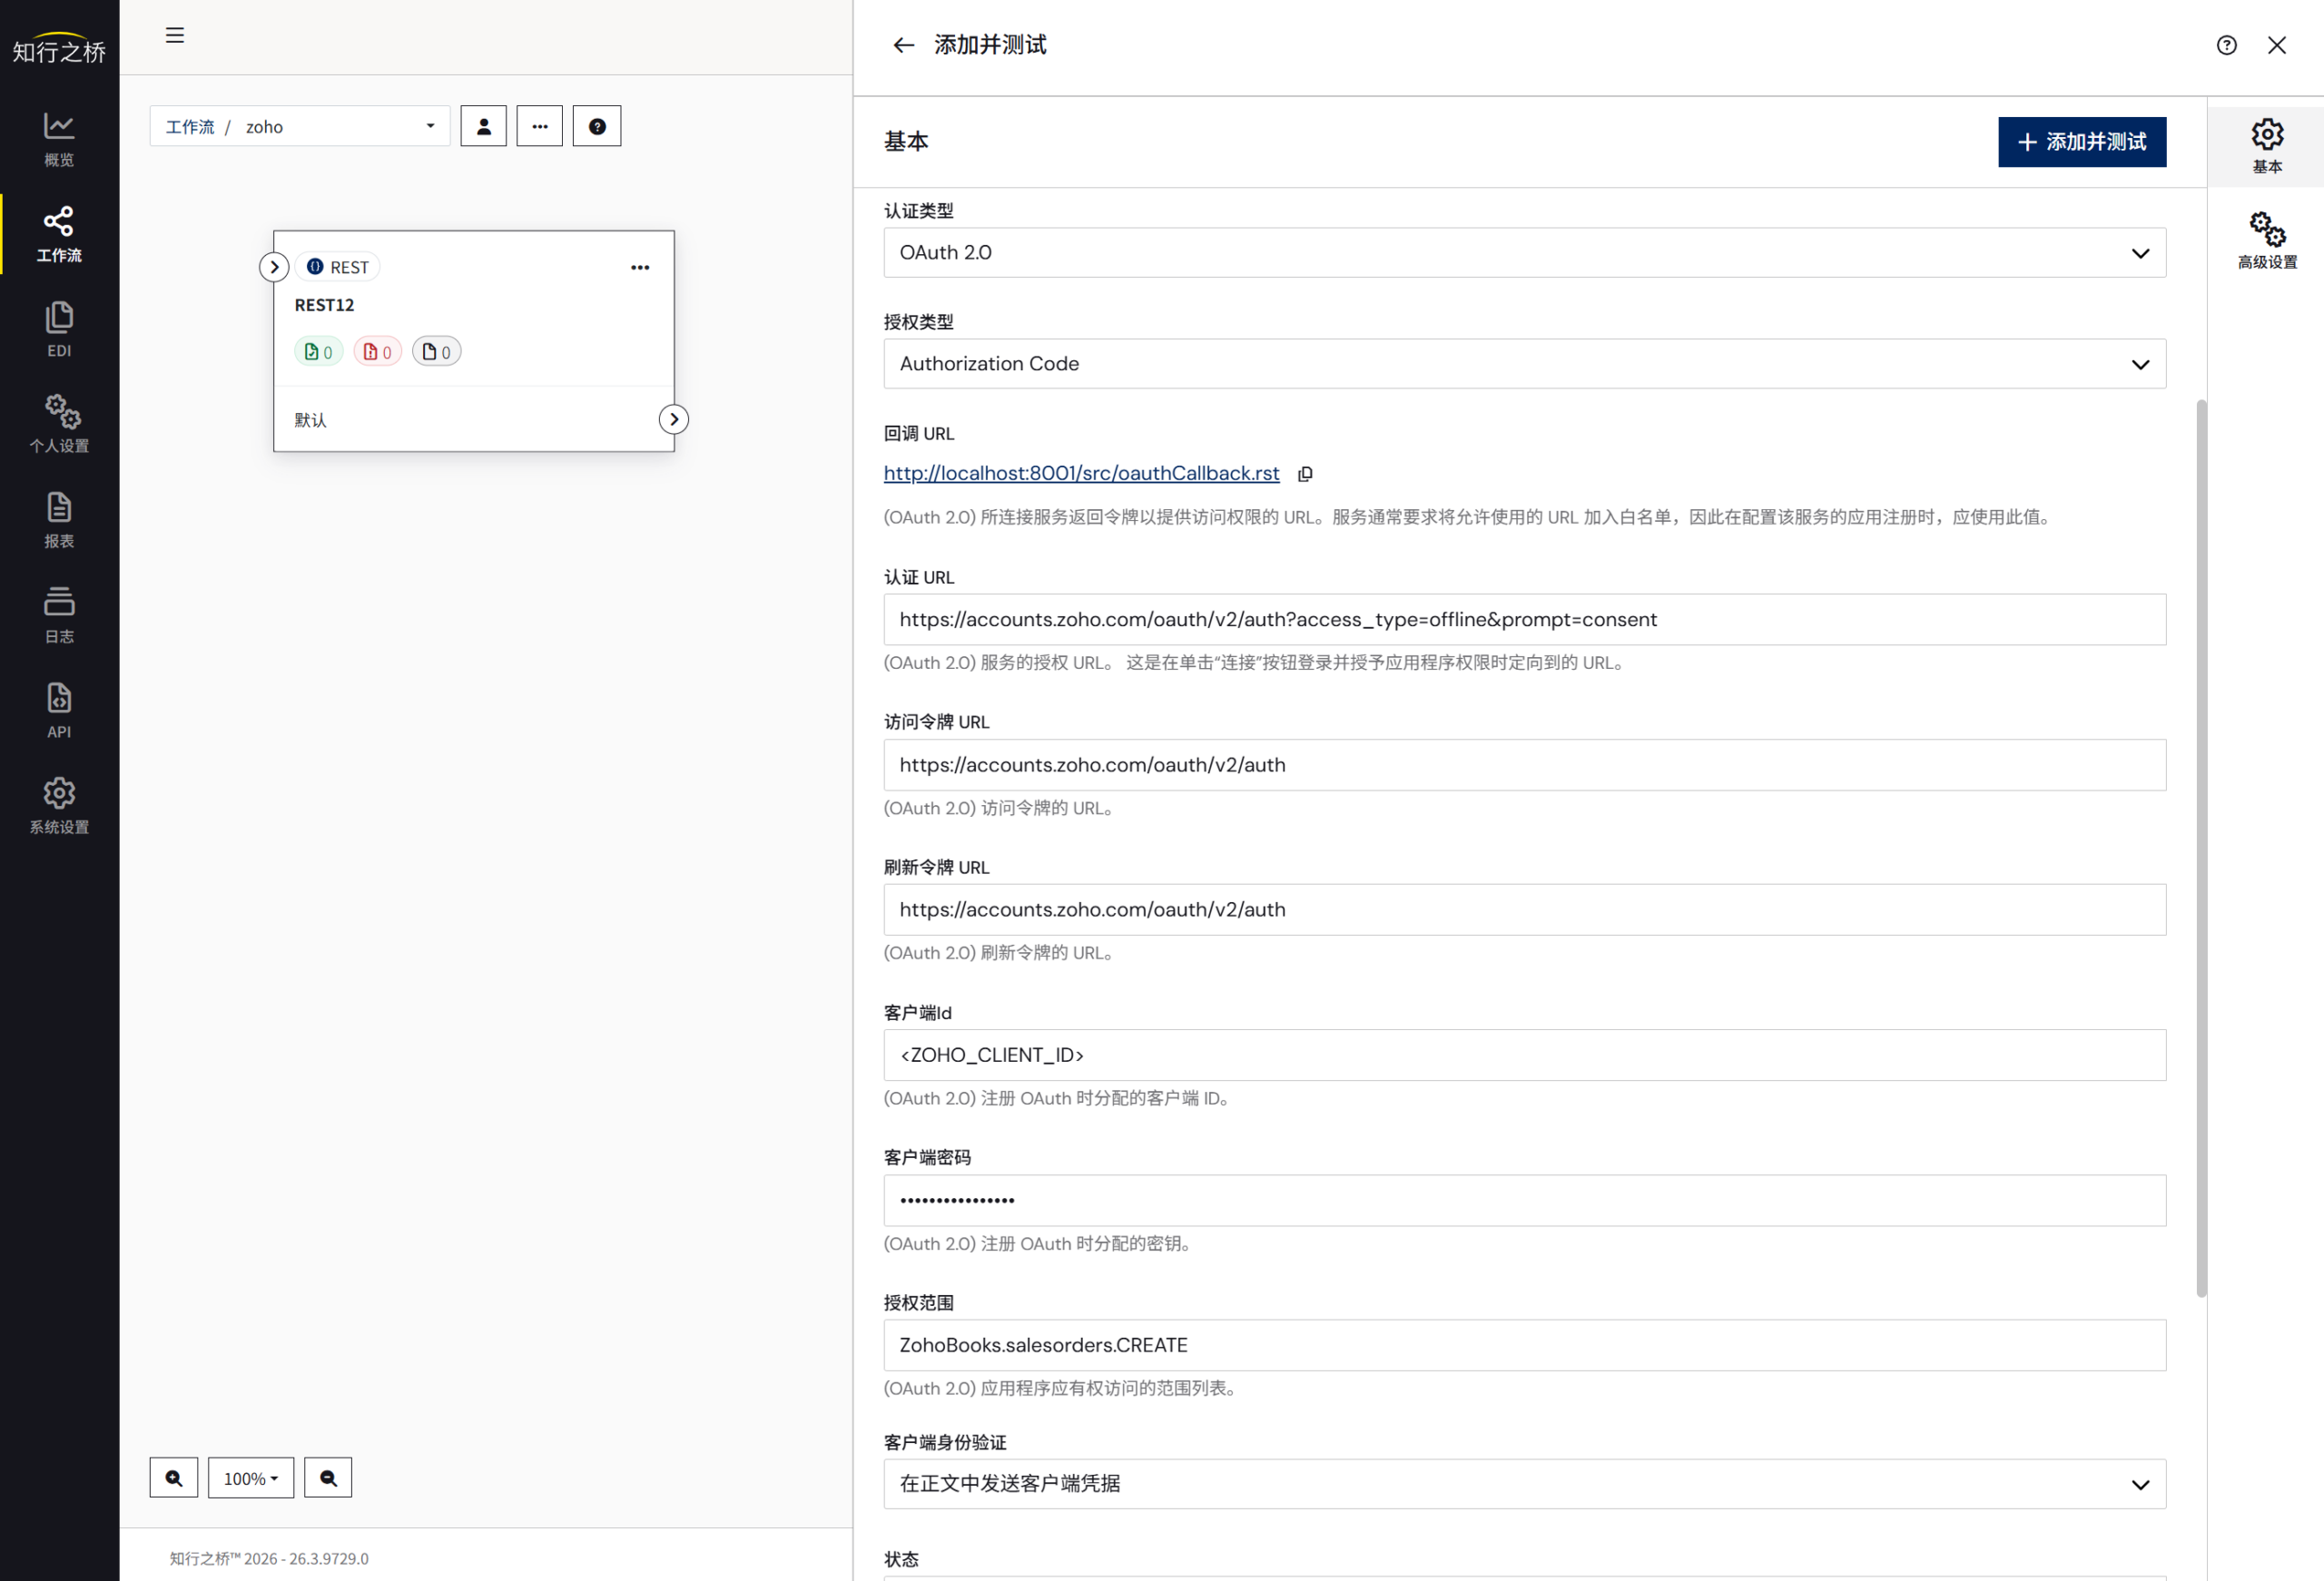Click the panel's vertical scrollbar
The height and width of the screenshot is (1581, 2324).
point(2201,848)
